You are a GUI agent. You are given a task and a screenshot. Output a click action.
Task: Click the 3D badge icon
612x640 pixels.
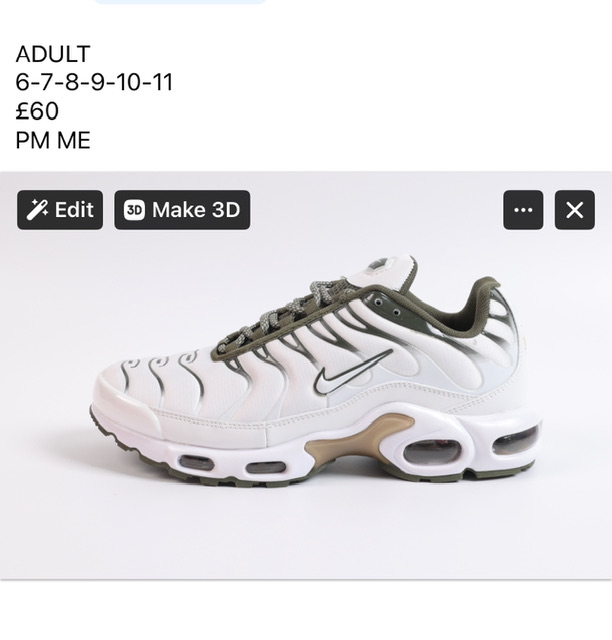[x=134, y=210]
